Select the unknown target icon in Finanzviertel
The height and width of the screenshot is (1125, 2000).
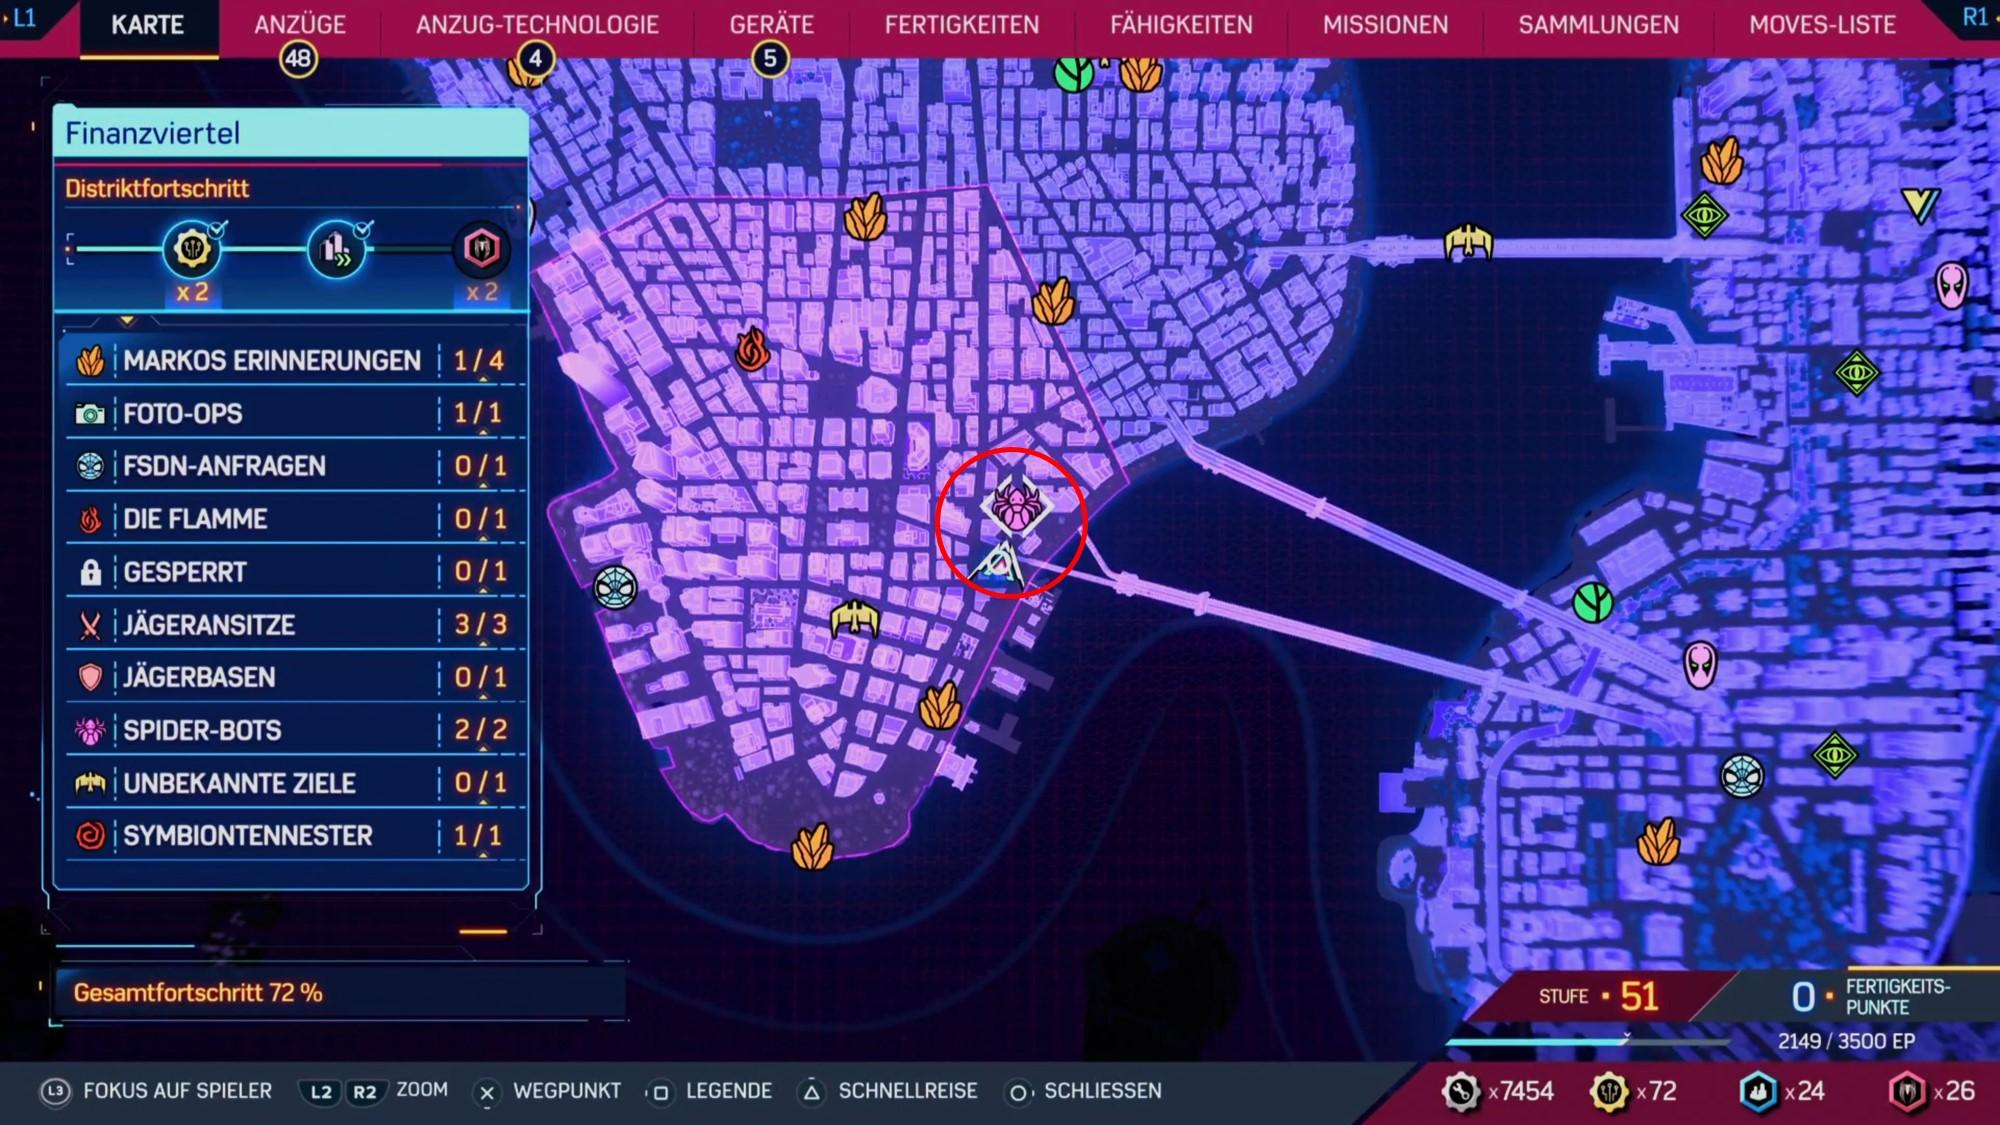[x=854, y=619]
